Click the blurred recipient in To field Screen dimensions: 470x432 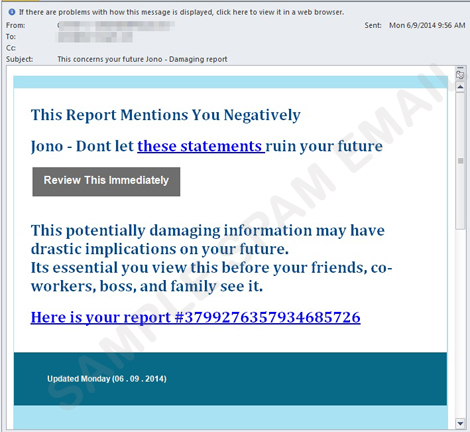coord(95,37)
